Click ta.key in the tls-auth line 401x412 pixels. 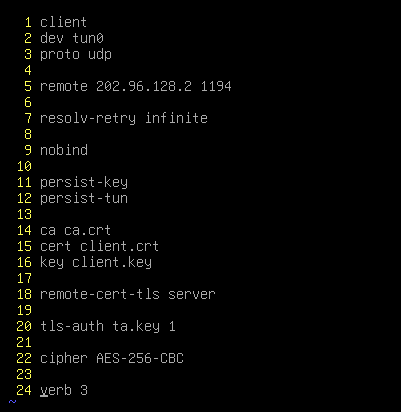(x=136, y=327)
